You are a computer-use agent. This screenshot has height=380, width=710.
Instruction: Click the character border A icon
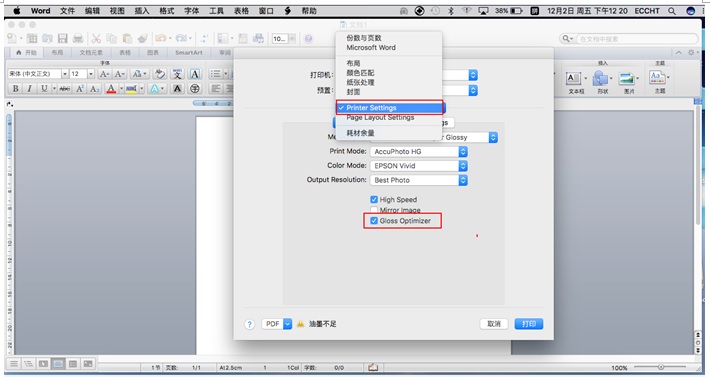195,74
